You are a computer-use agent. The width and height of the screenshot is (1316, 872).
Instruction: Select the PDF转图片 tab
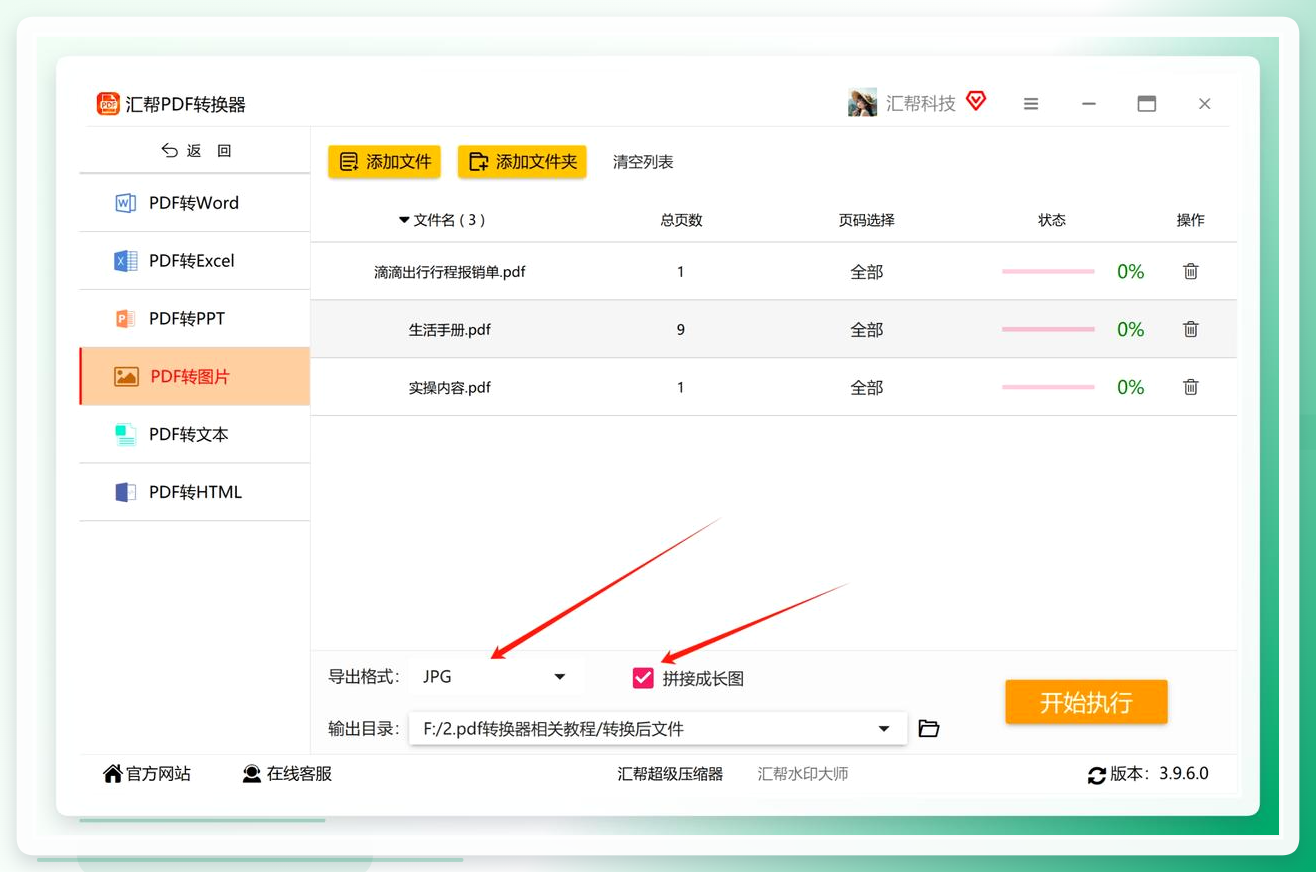click(195, 377)
